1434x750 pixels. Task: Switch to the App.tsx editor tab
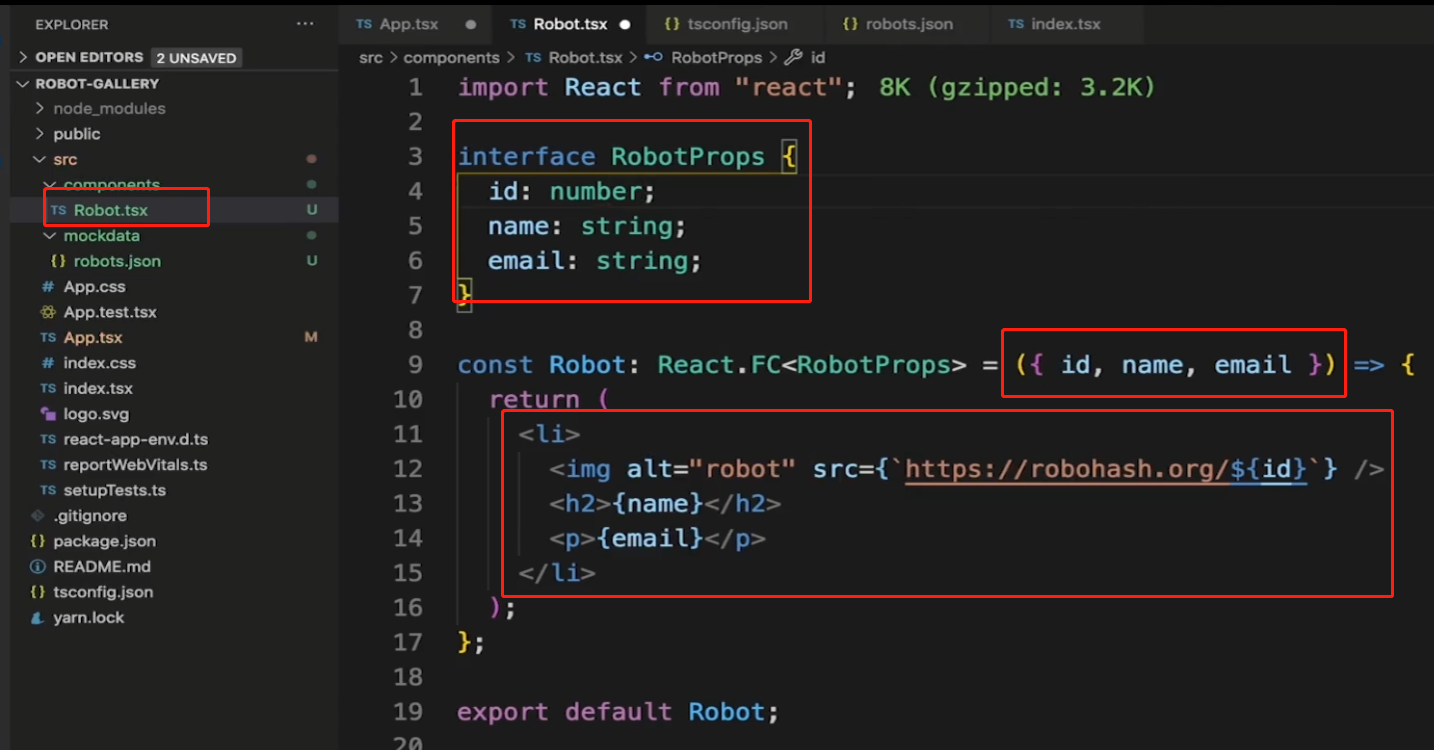[417, 24]
